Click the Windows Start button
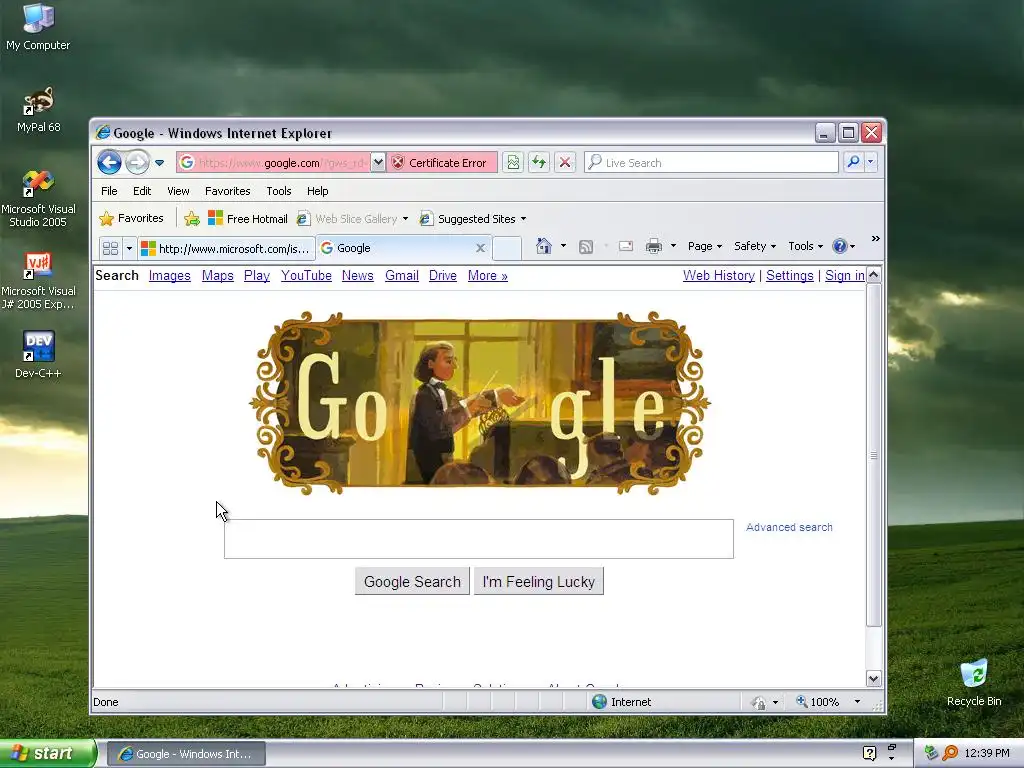Image resolution: width=1024 pixels, height=768 pixels. (x=48, y=754)
